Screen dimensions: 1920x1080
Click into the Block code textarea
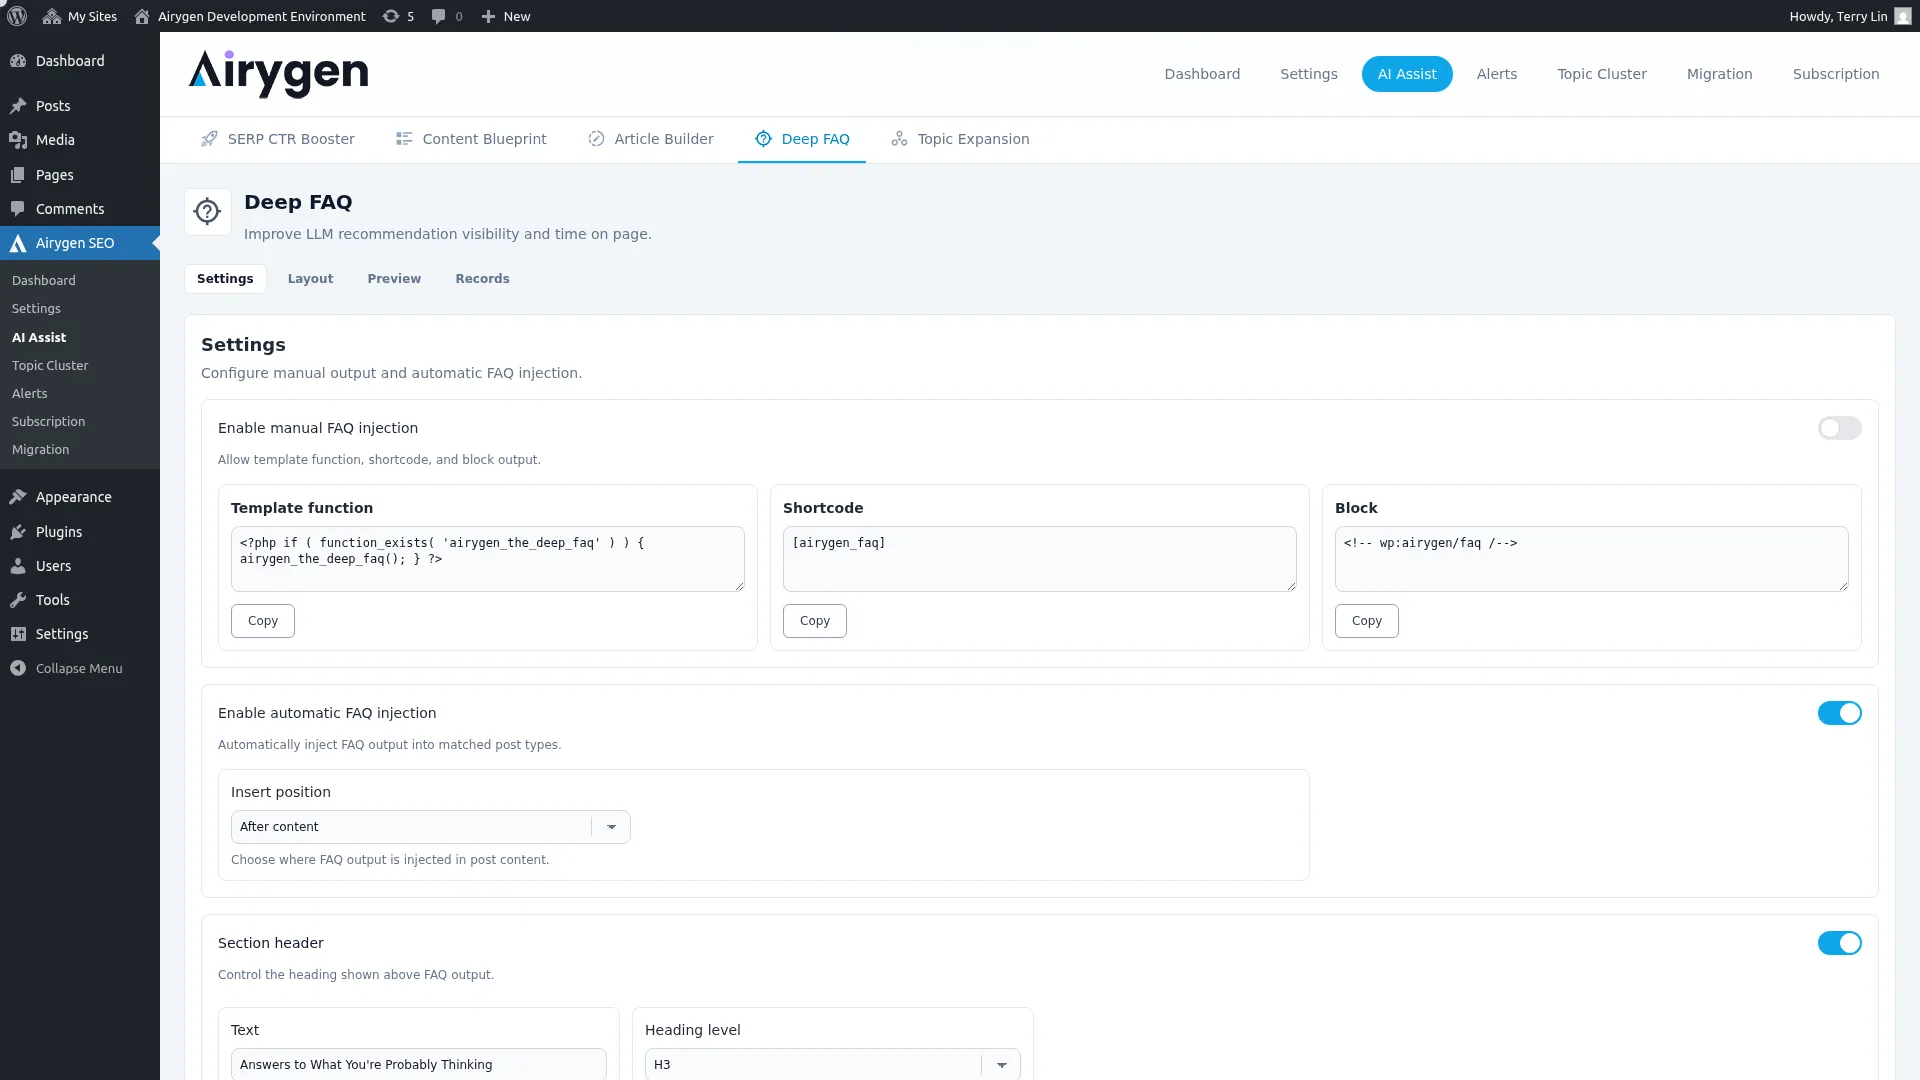pyautogui.click(x=1592, y=559)
